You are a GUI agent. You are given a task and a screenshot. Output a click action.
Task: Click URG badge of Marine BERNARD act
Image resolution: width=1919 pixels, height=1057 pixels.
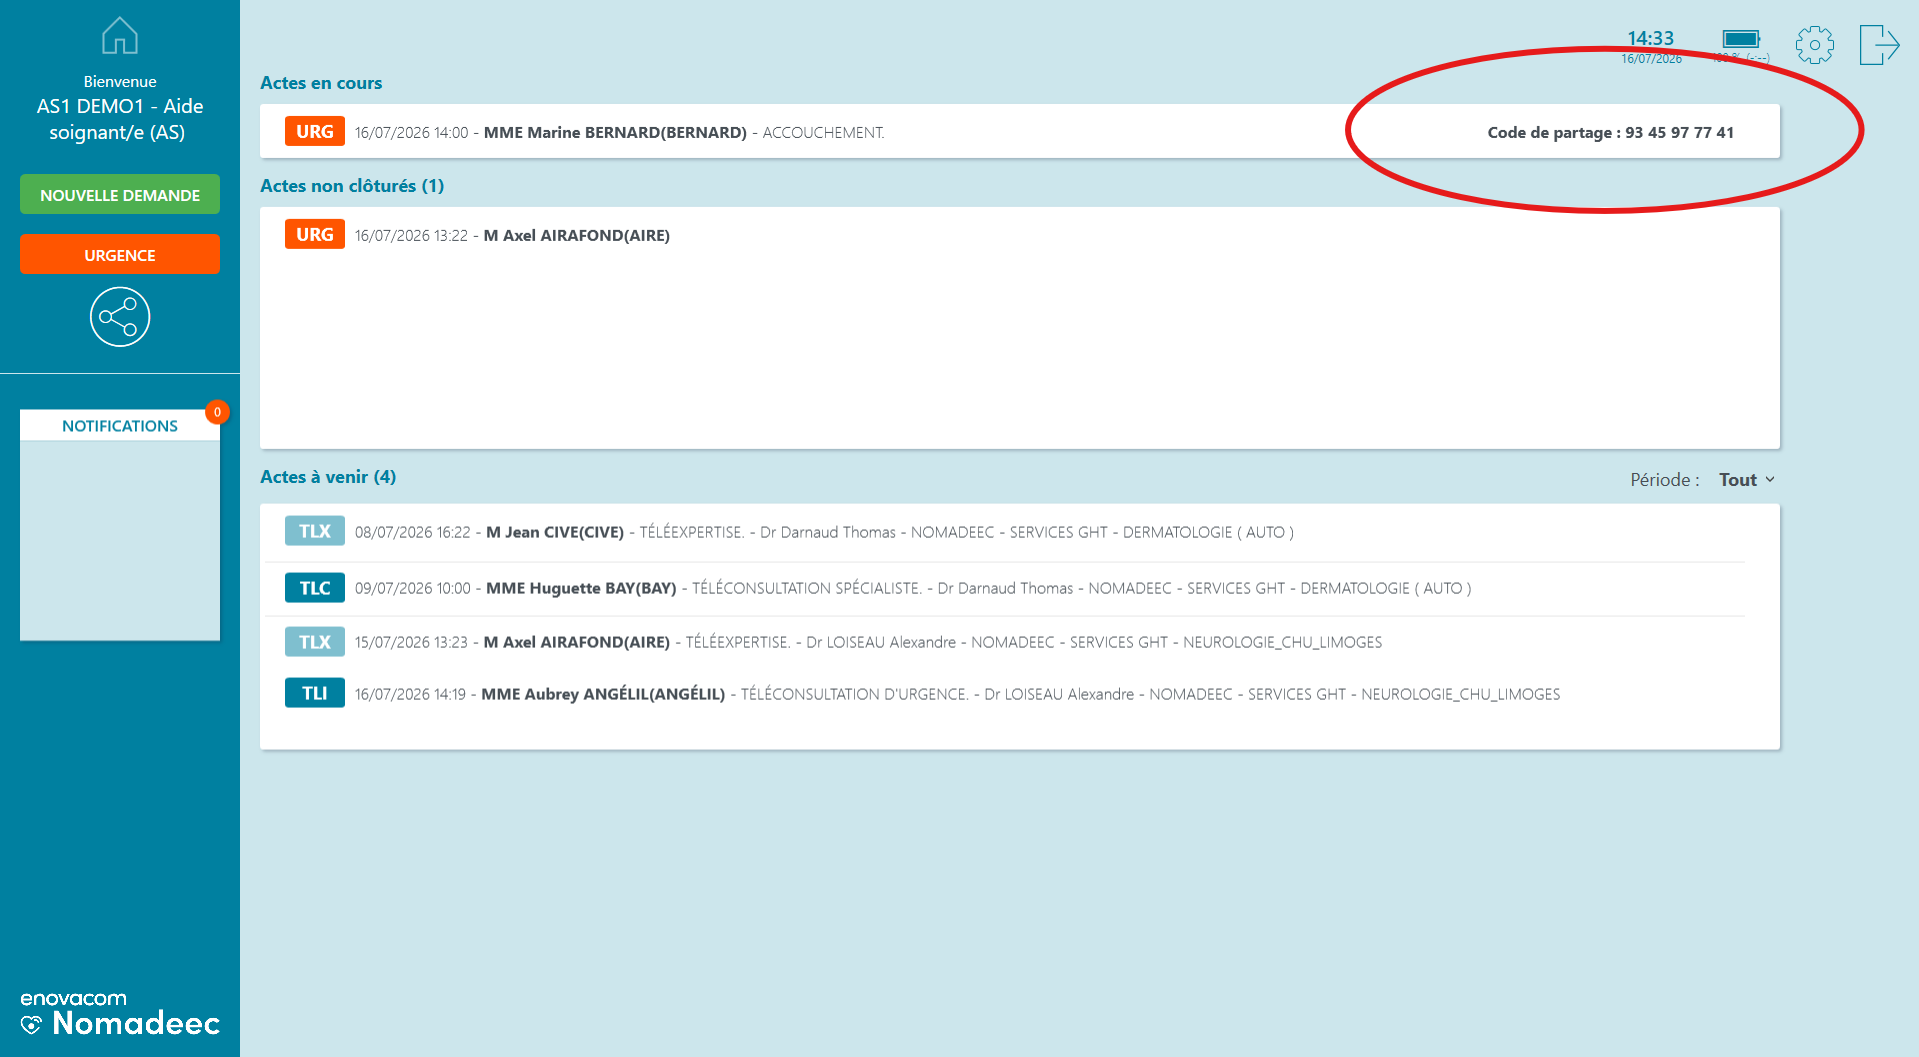point(315,131)
